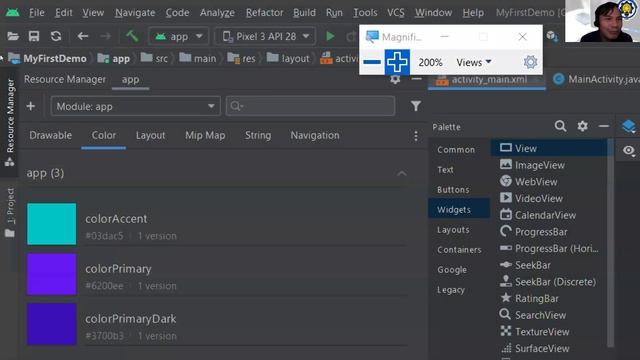Viewport: 640px width, 360px height.
Task: Open the 1: Project side tool window
Action: 10,213
